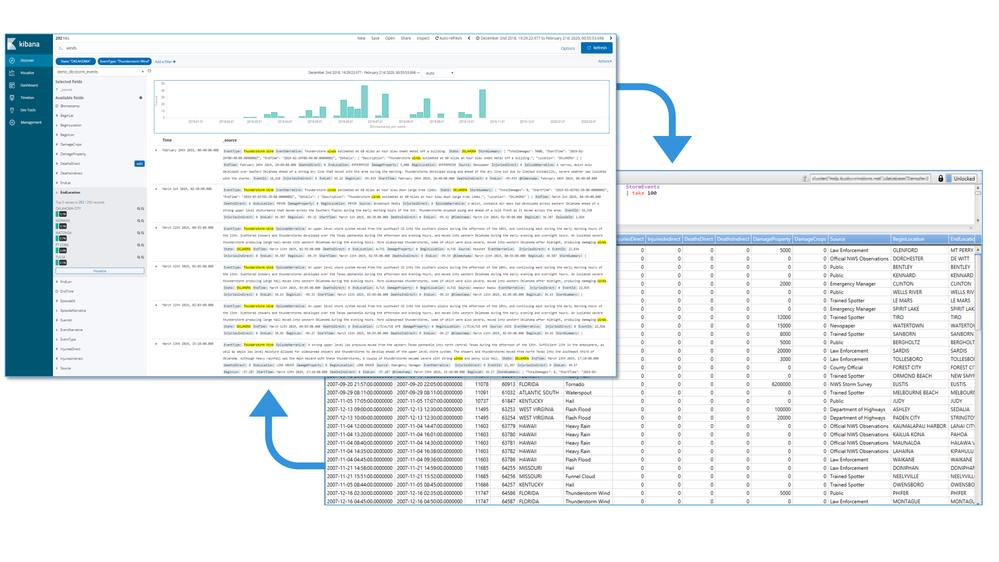999x562 pixels.
Task: Click the Kusto query editor text area
Action: pos(796,204)
